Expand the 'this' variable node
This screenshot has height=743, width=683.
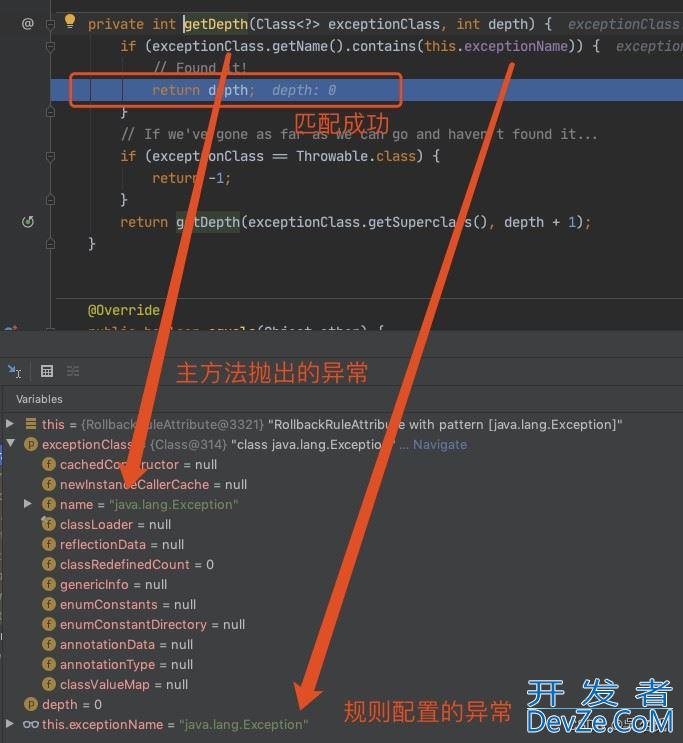11,424
